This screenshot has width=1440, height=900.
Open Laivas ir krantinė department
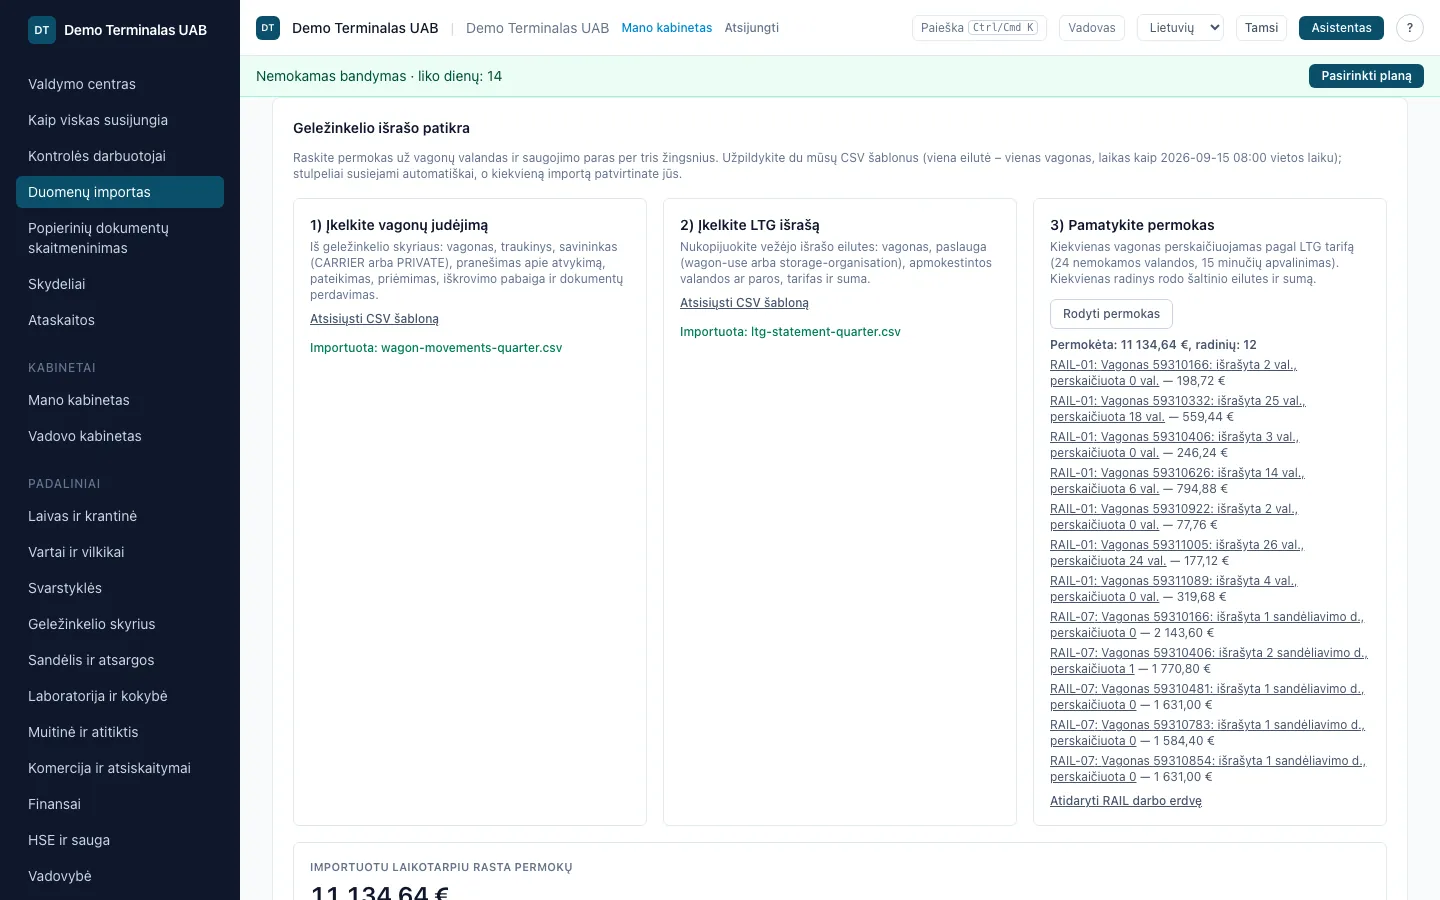point(120,516)
